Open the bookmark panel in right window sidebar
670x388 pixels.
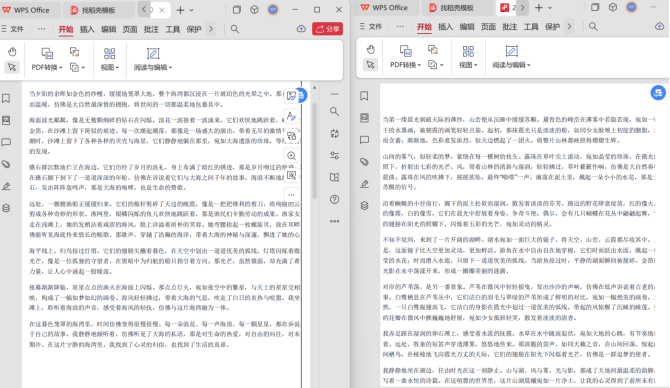(x=364, y=96)
